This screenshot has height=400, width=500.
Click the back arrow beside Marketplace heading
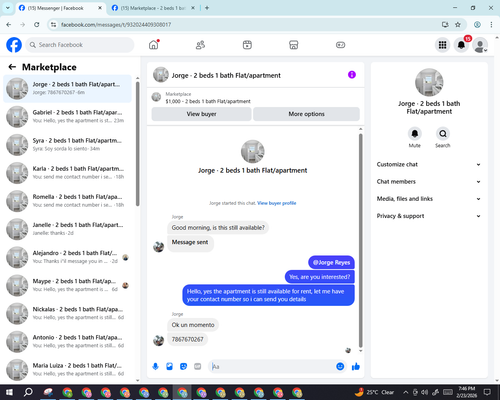12,67
